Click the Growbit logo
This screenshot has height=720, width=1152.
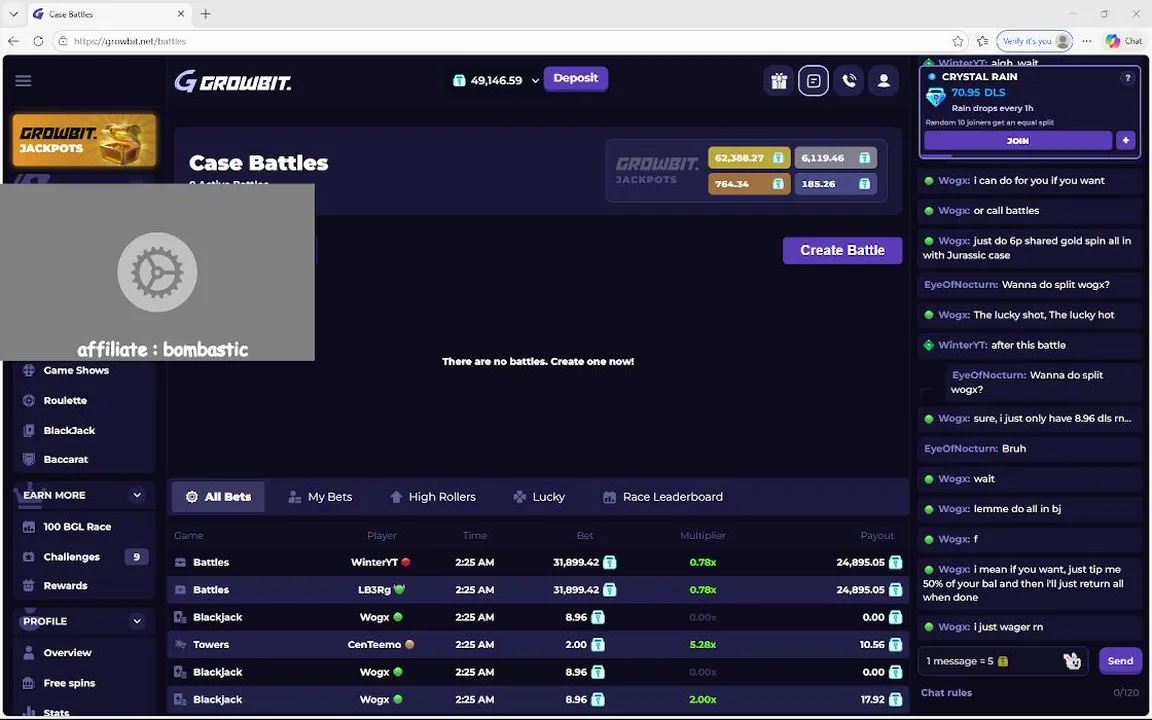coord(233,81)
